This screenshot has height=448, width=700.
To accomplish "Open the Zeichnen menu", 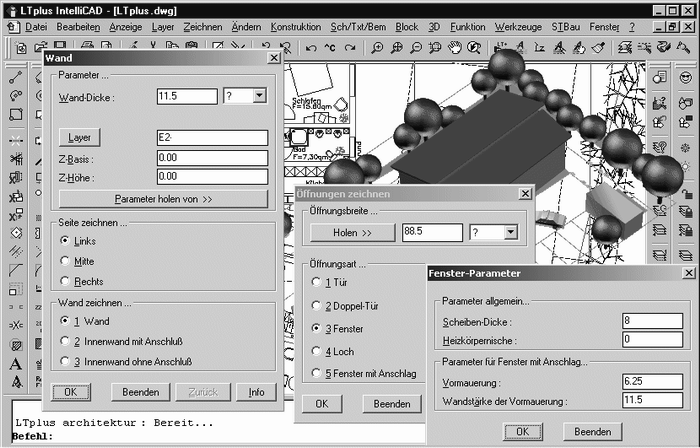I will pos(203,27).
